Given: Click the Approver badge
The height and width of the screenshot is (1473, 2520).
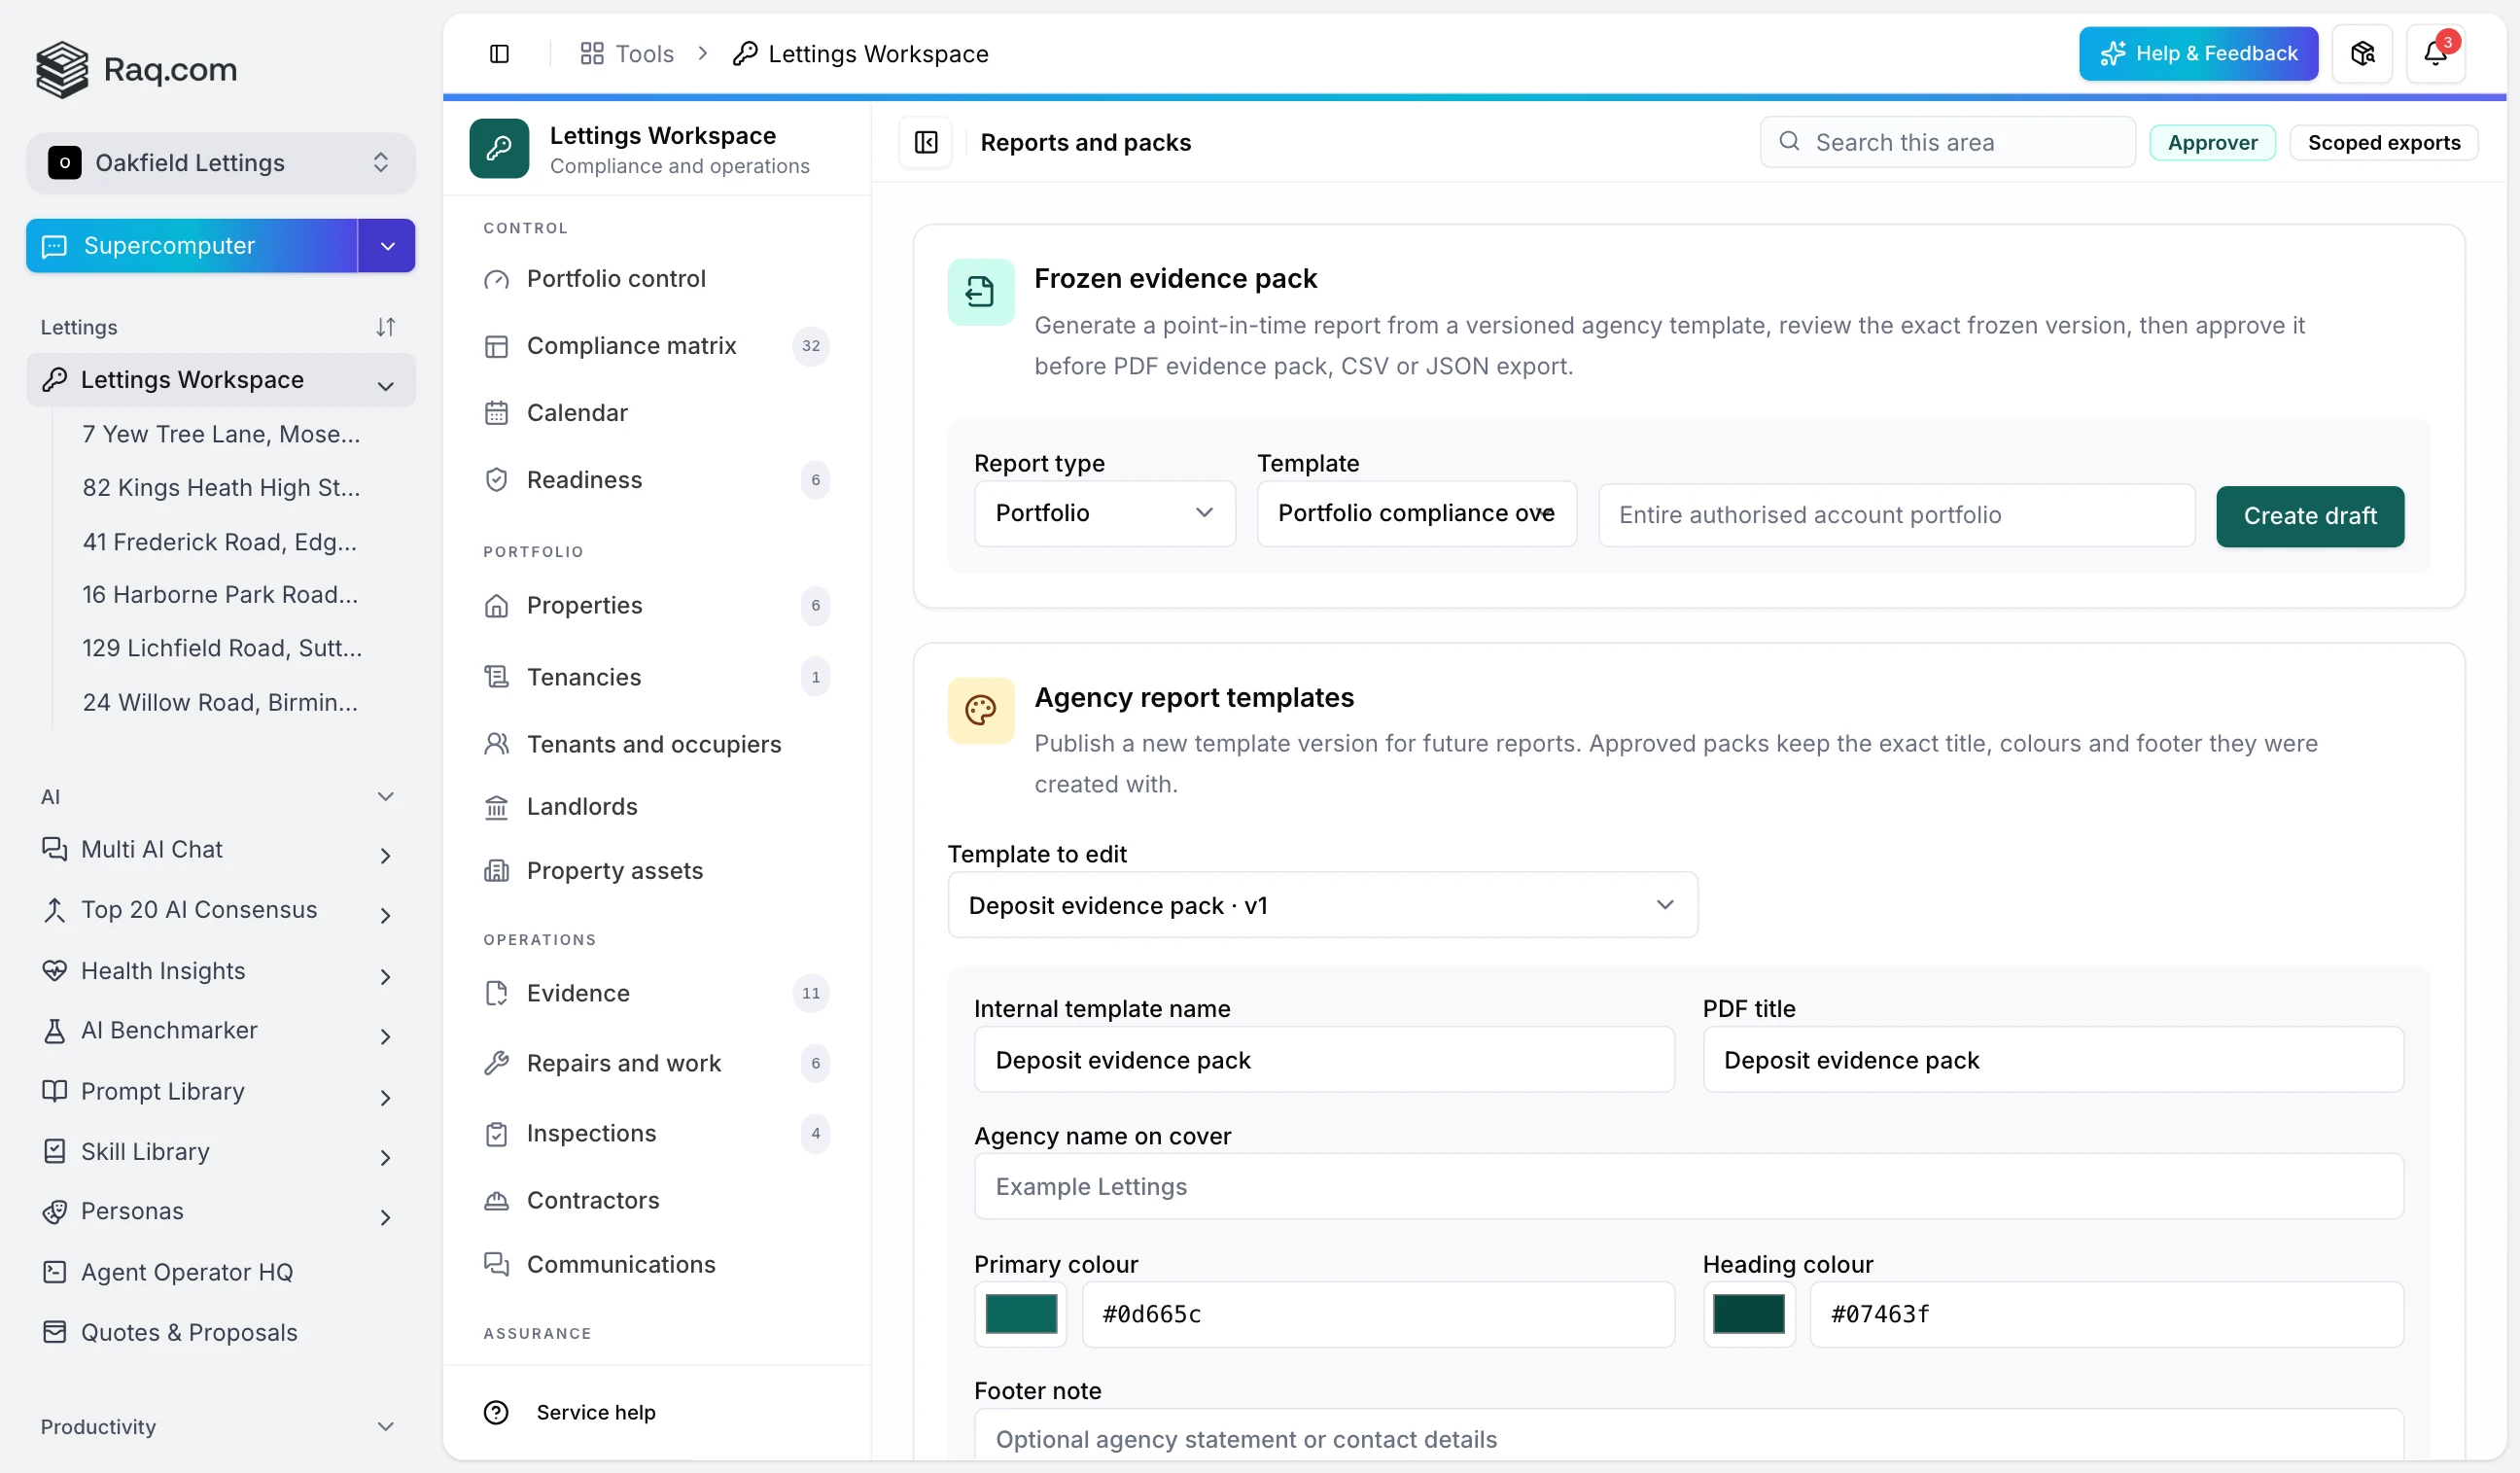Looking at the screenshot, I should pos(2211,143).
